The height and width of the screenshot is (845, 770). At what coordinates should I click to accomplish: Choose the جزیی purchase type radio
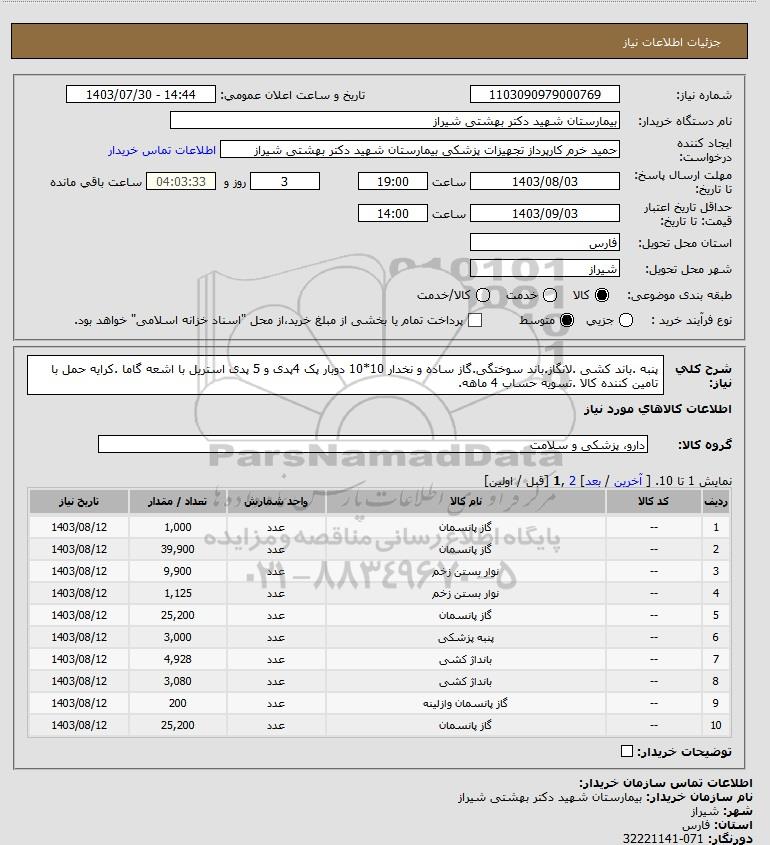coord(626,321)
